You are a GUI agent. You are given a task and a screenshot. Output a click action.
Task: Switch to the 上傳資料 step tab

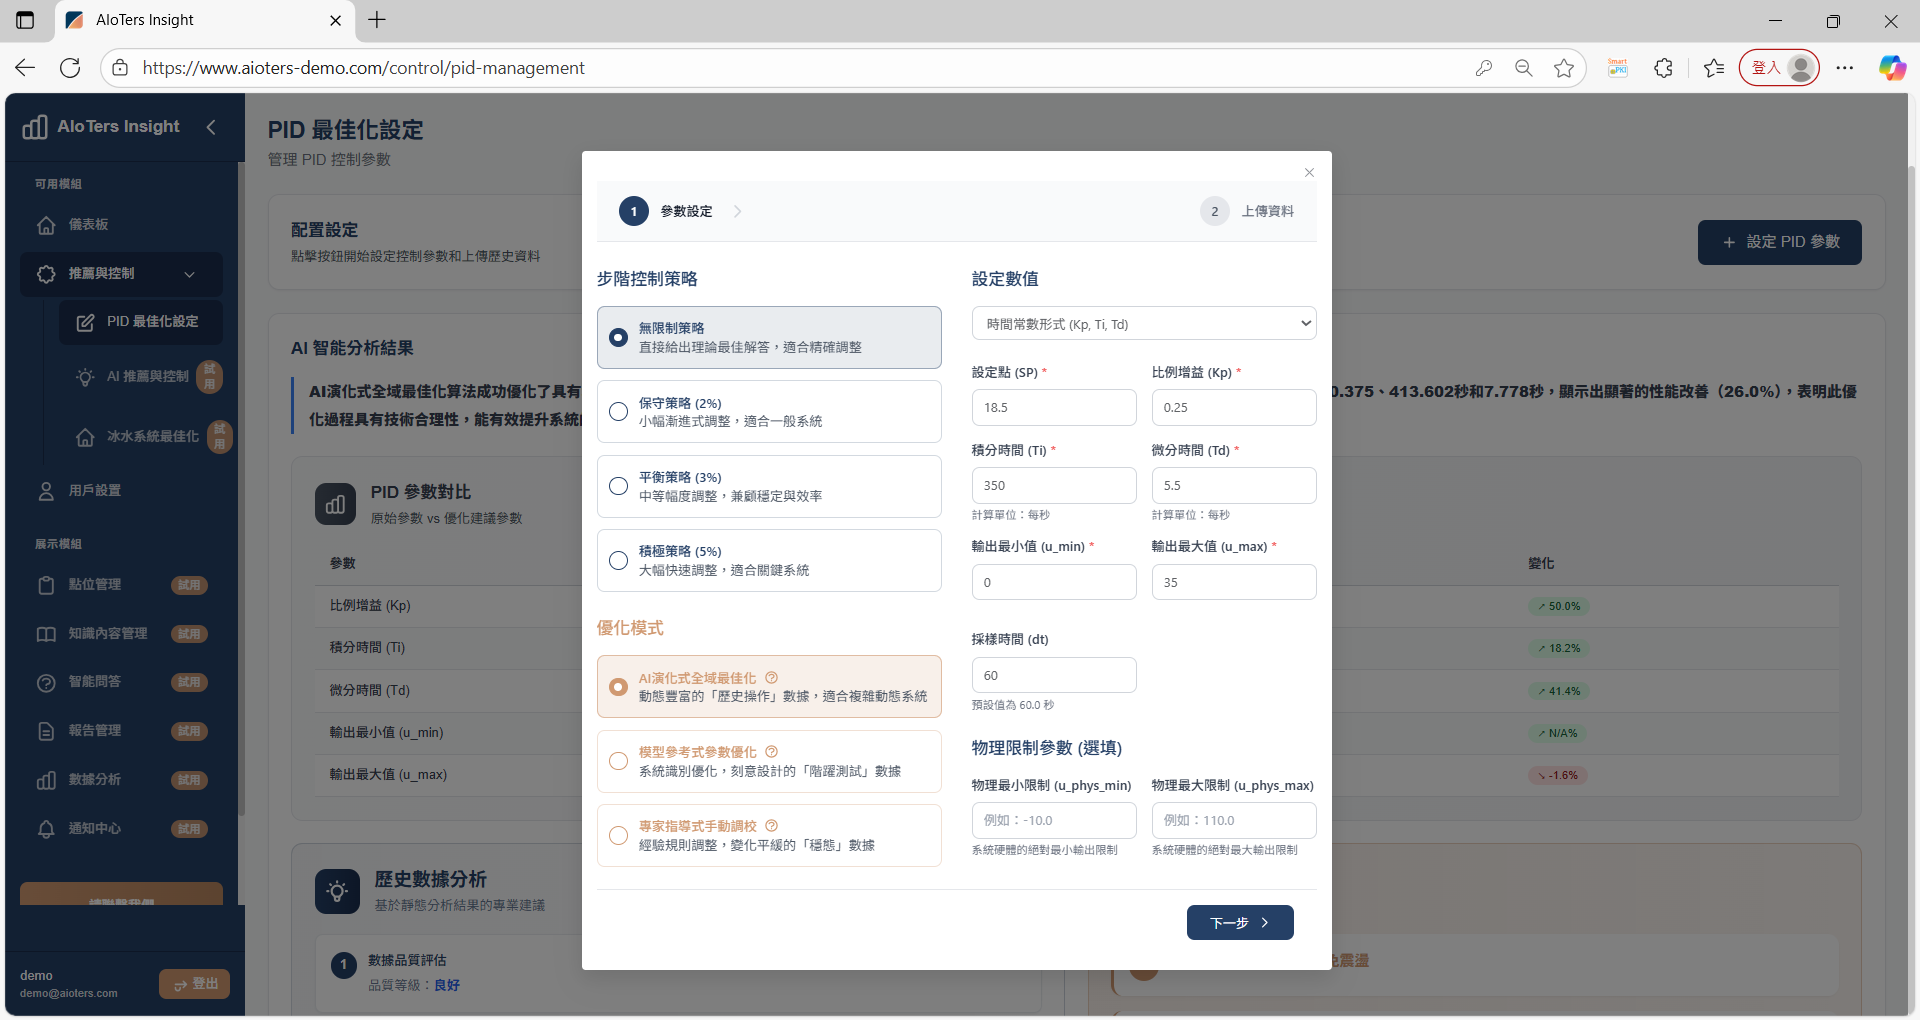1247,211
